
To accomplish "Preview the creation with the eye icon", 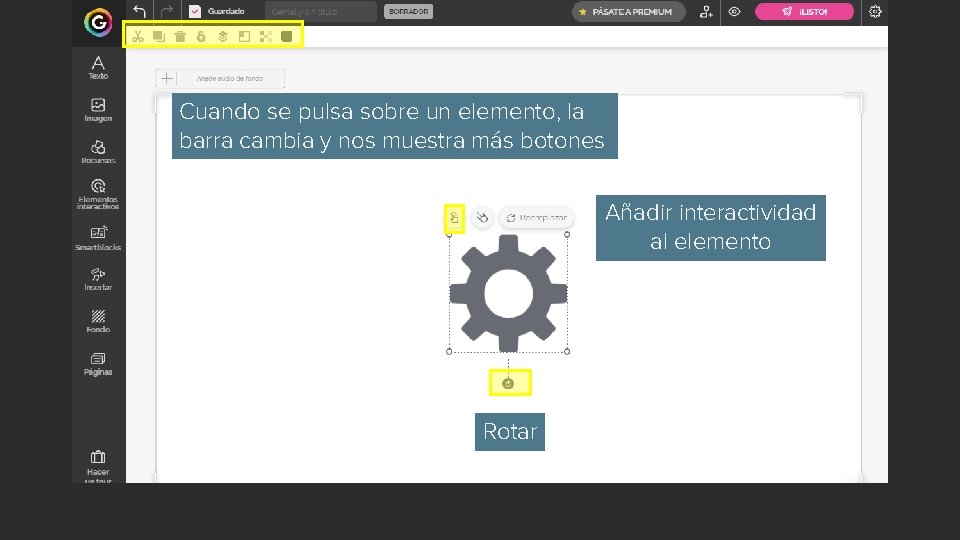I will tap(734, 12).
